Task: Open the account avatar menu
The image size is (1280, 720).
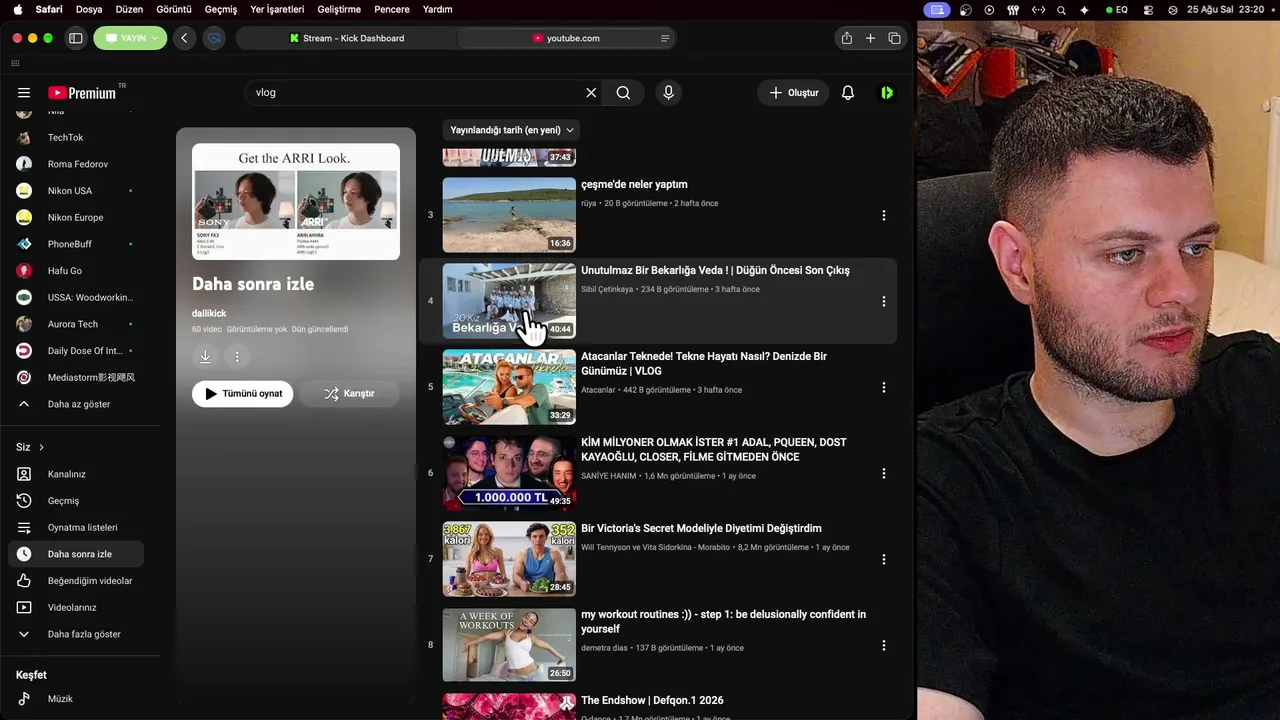Action: [x=887, y=93]
